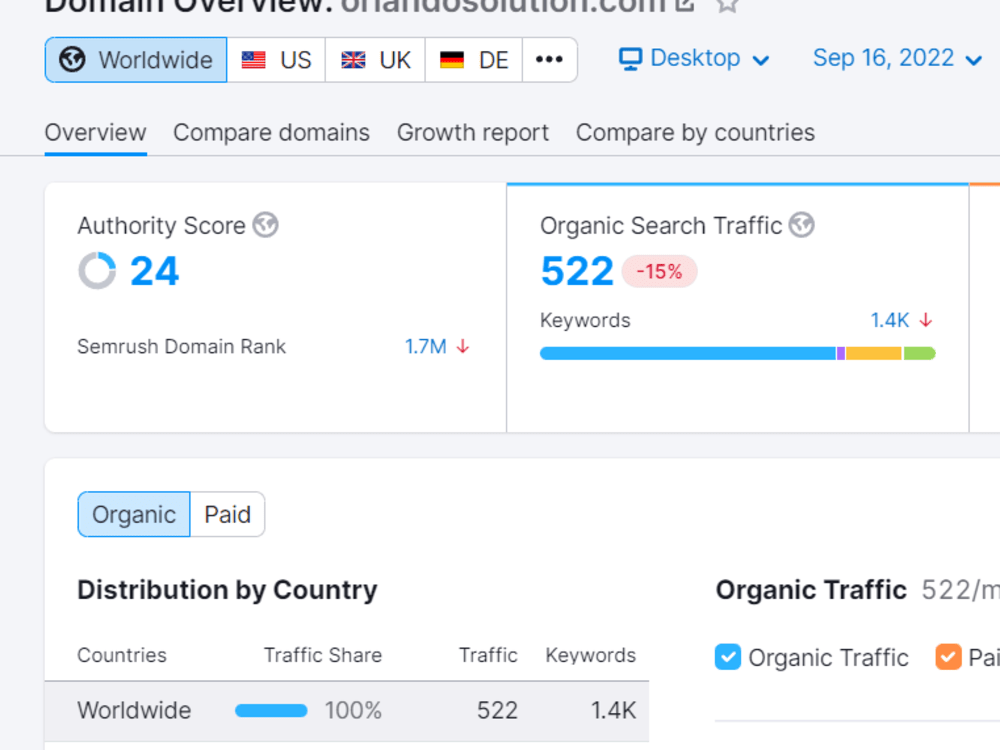Image resolution: width=1000 pixels, height=750 pixels.
Task: Expand the chevron next to the date
Action: (973, 61)
